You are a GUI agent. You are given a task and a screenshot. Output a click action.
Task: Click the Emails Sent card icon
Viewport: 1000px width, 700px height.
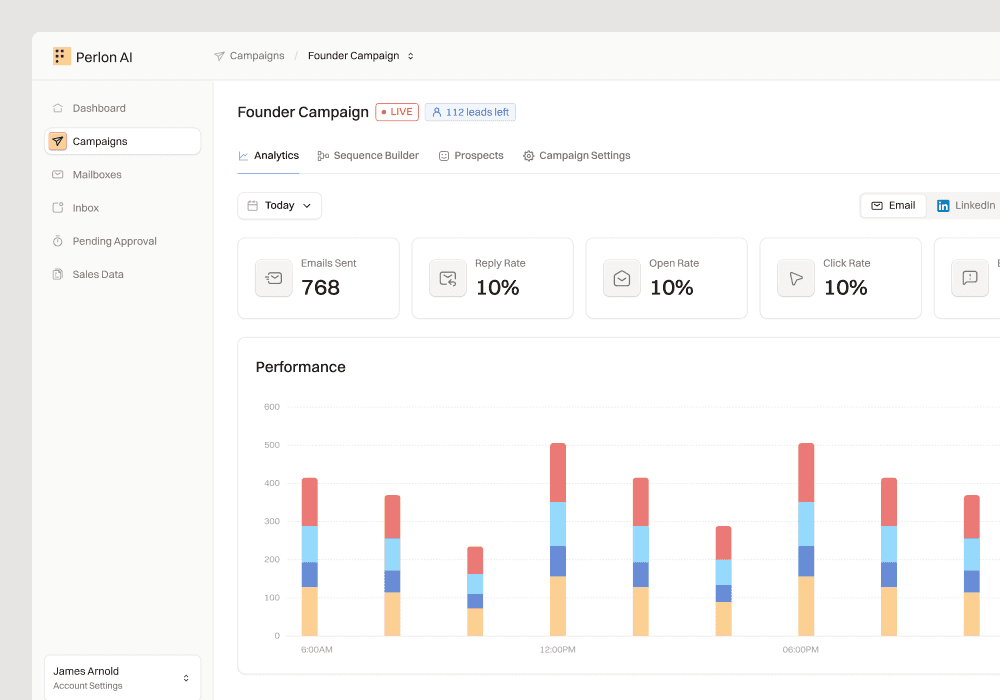point(274,278)
